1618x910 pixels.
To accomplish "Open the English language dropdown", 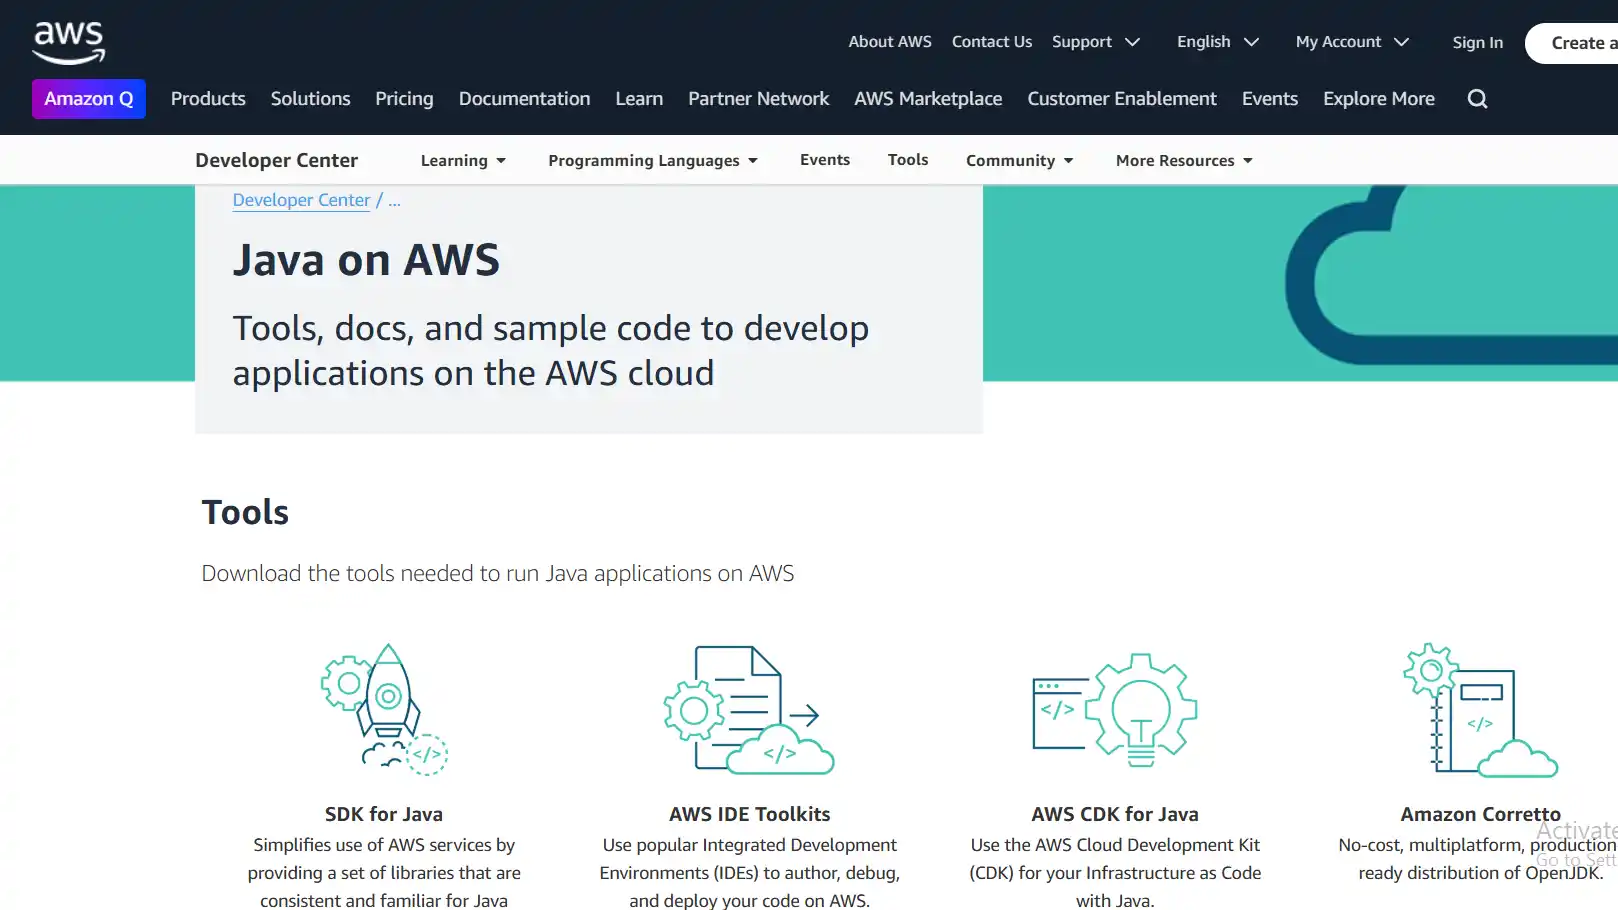I will coord(1217,41).
